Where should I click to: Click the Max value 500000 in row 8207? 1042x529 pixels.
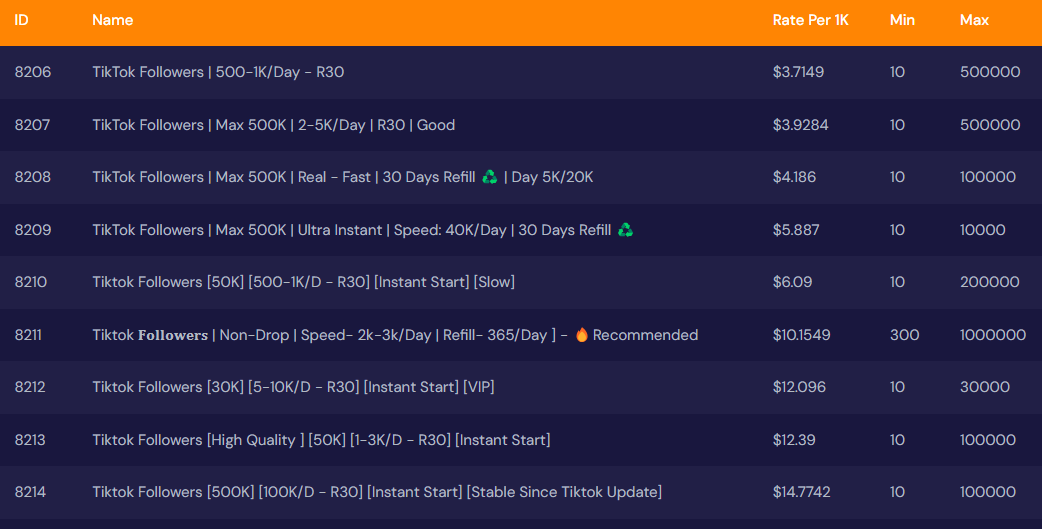[x=990, y=125]
